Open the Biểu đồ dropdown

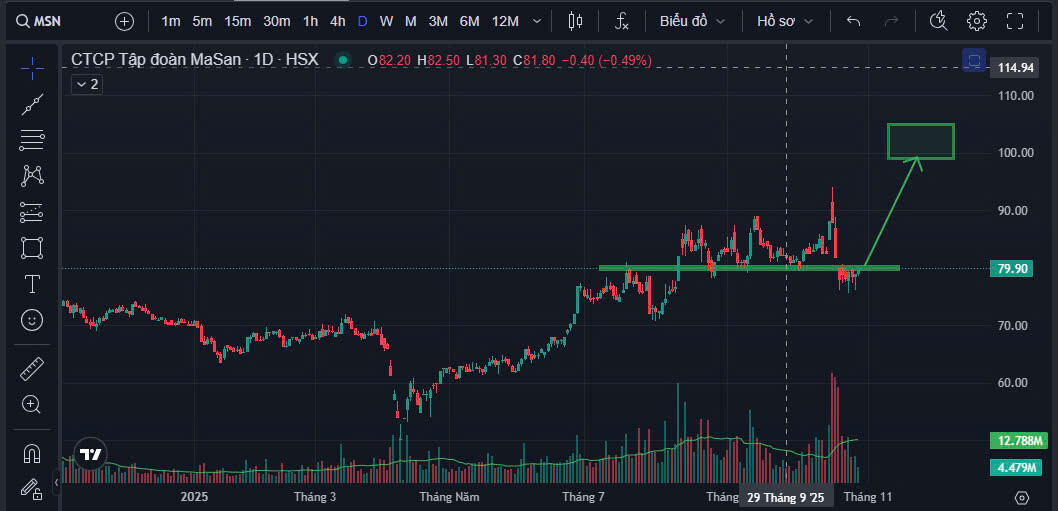[x=691, y=21]
